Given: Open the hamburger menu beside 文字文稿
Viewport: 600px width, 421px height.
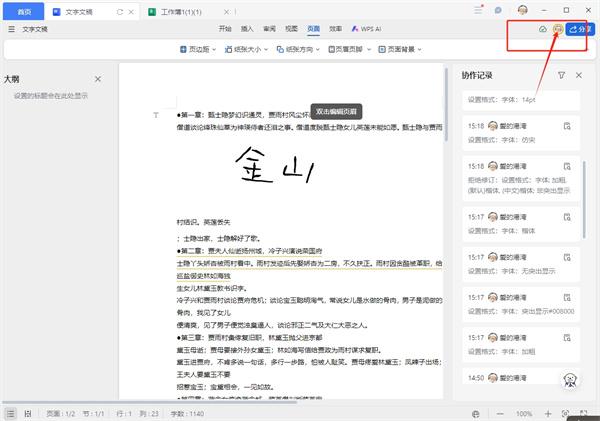Looking at the screenshot, I should point(10,30).
